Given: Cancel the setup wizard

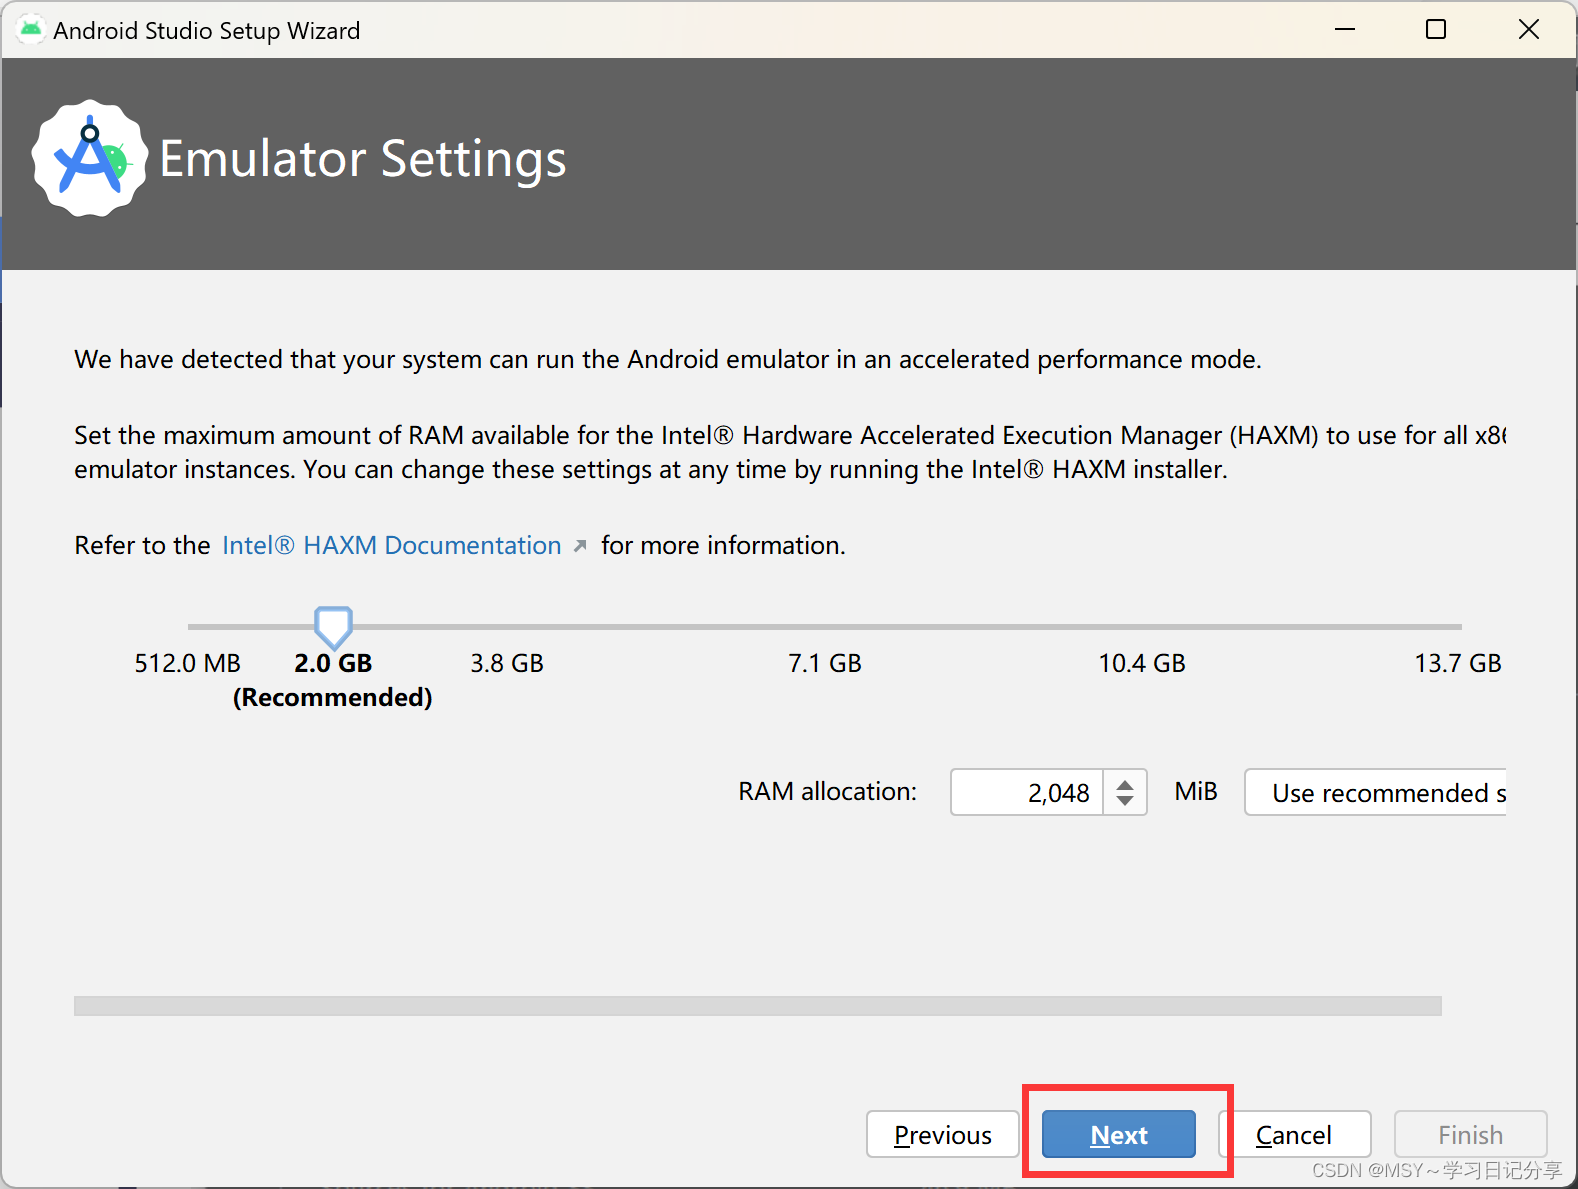Looking at the screenshot, I should (1294, 1134).
